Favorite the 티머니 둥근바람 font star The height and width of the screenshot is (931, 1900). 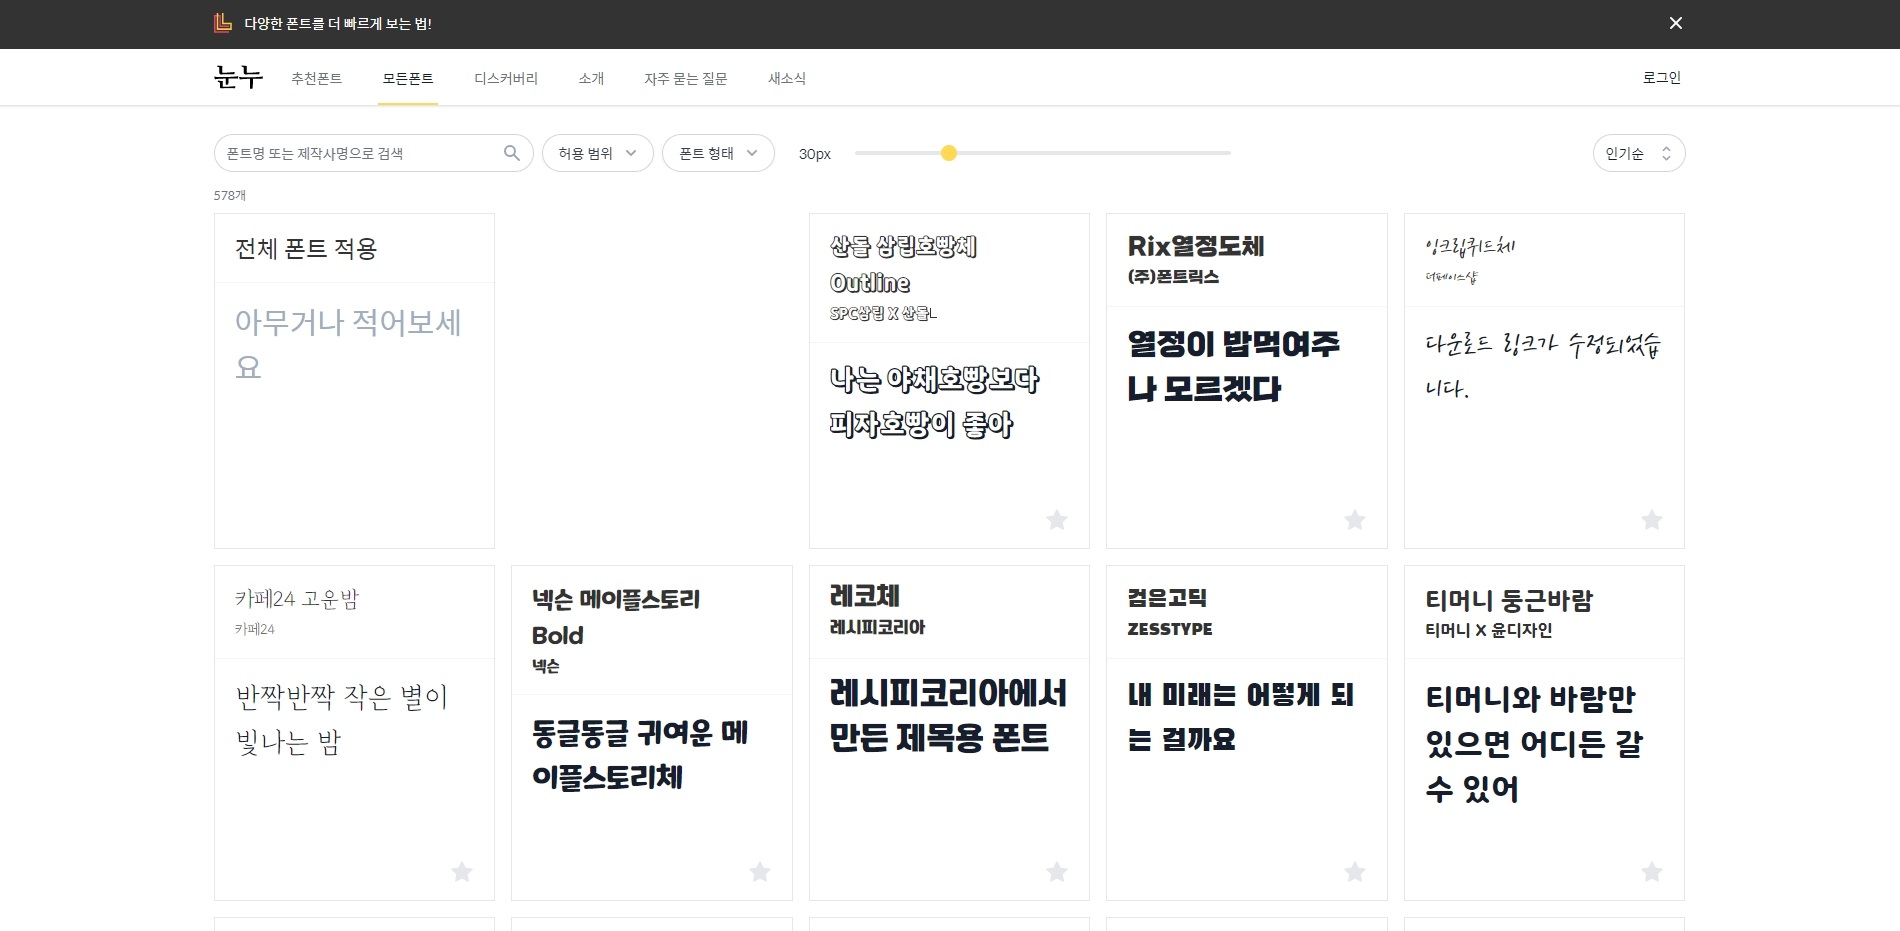1652,872
